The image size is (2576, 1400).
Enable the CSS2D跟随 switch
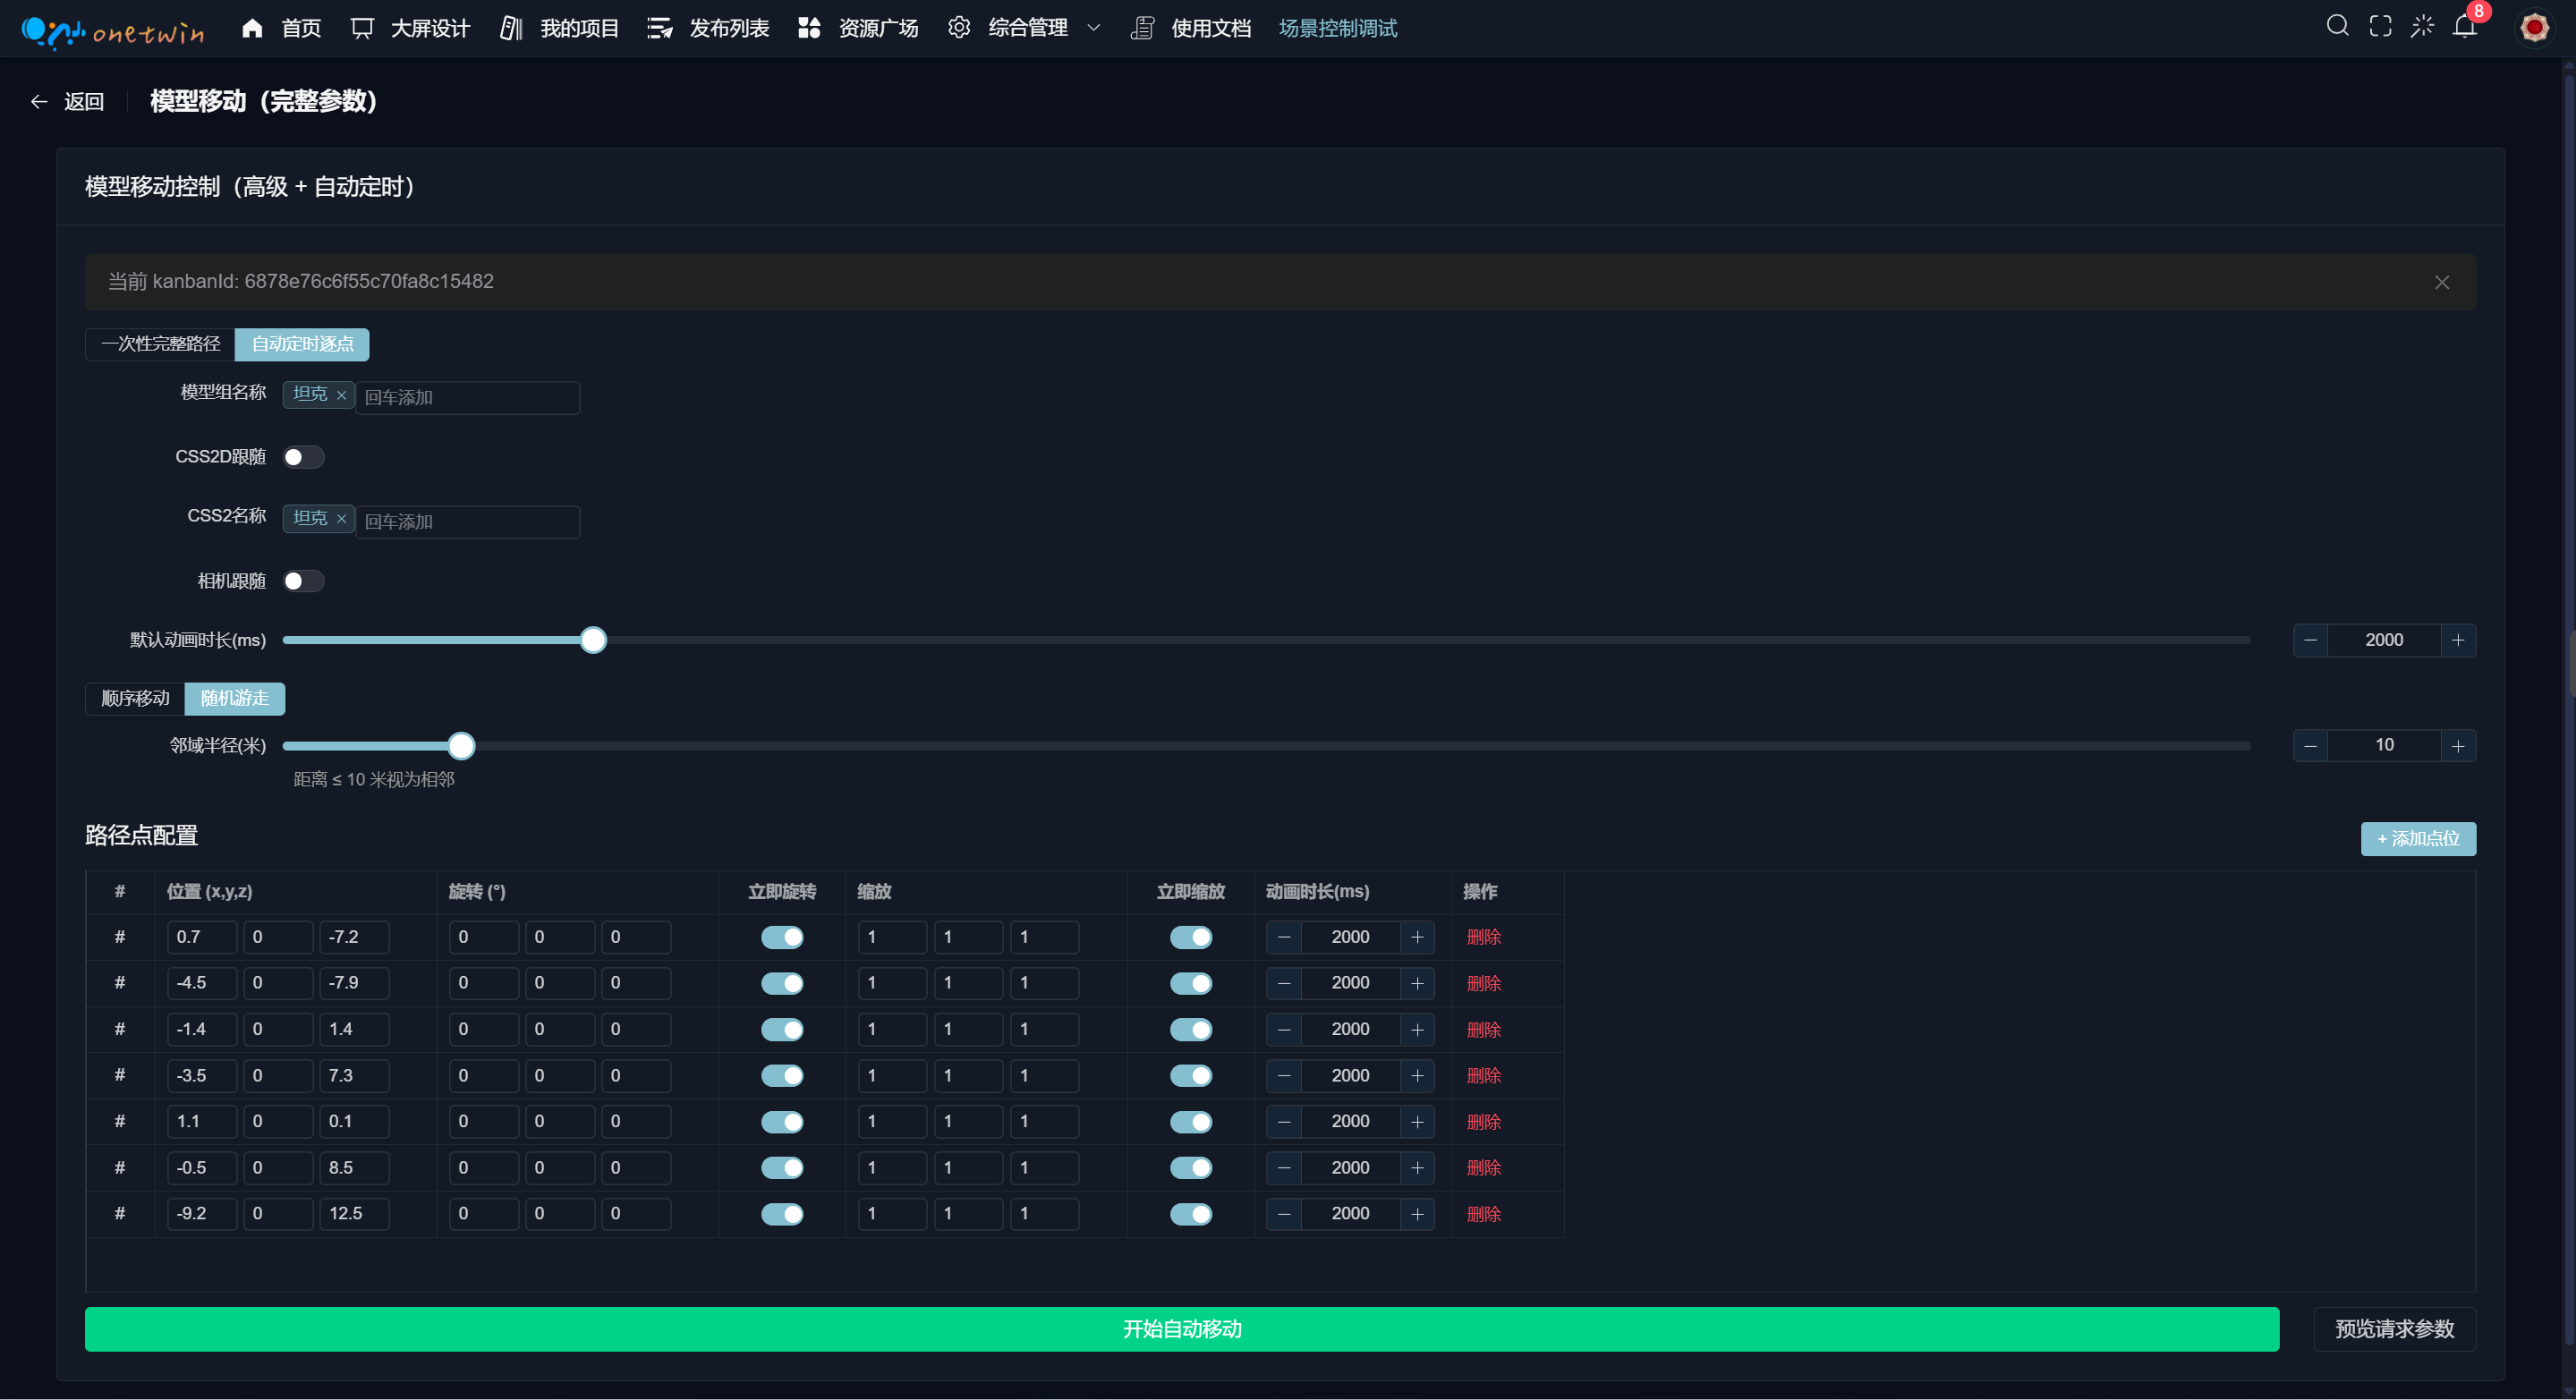coord(303,457)
